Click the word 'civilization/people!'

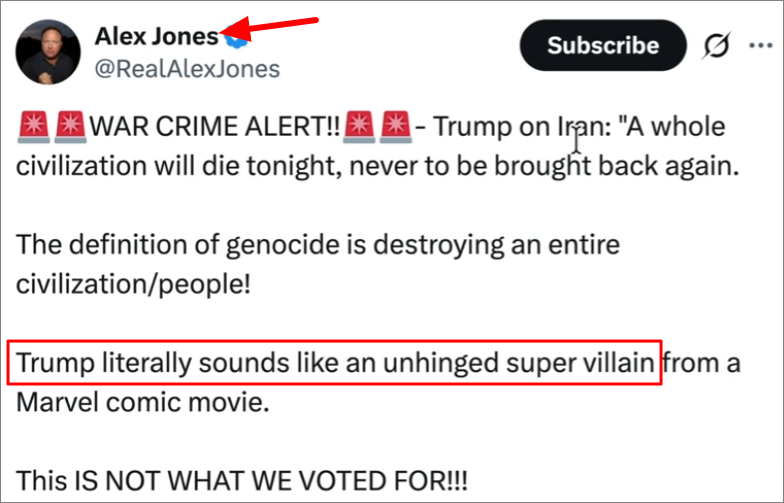[133, 284]
